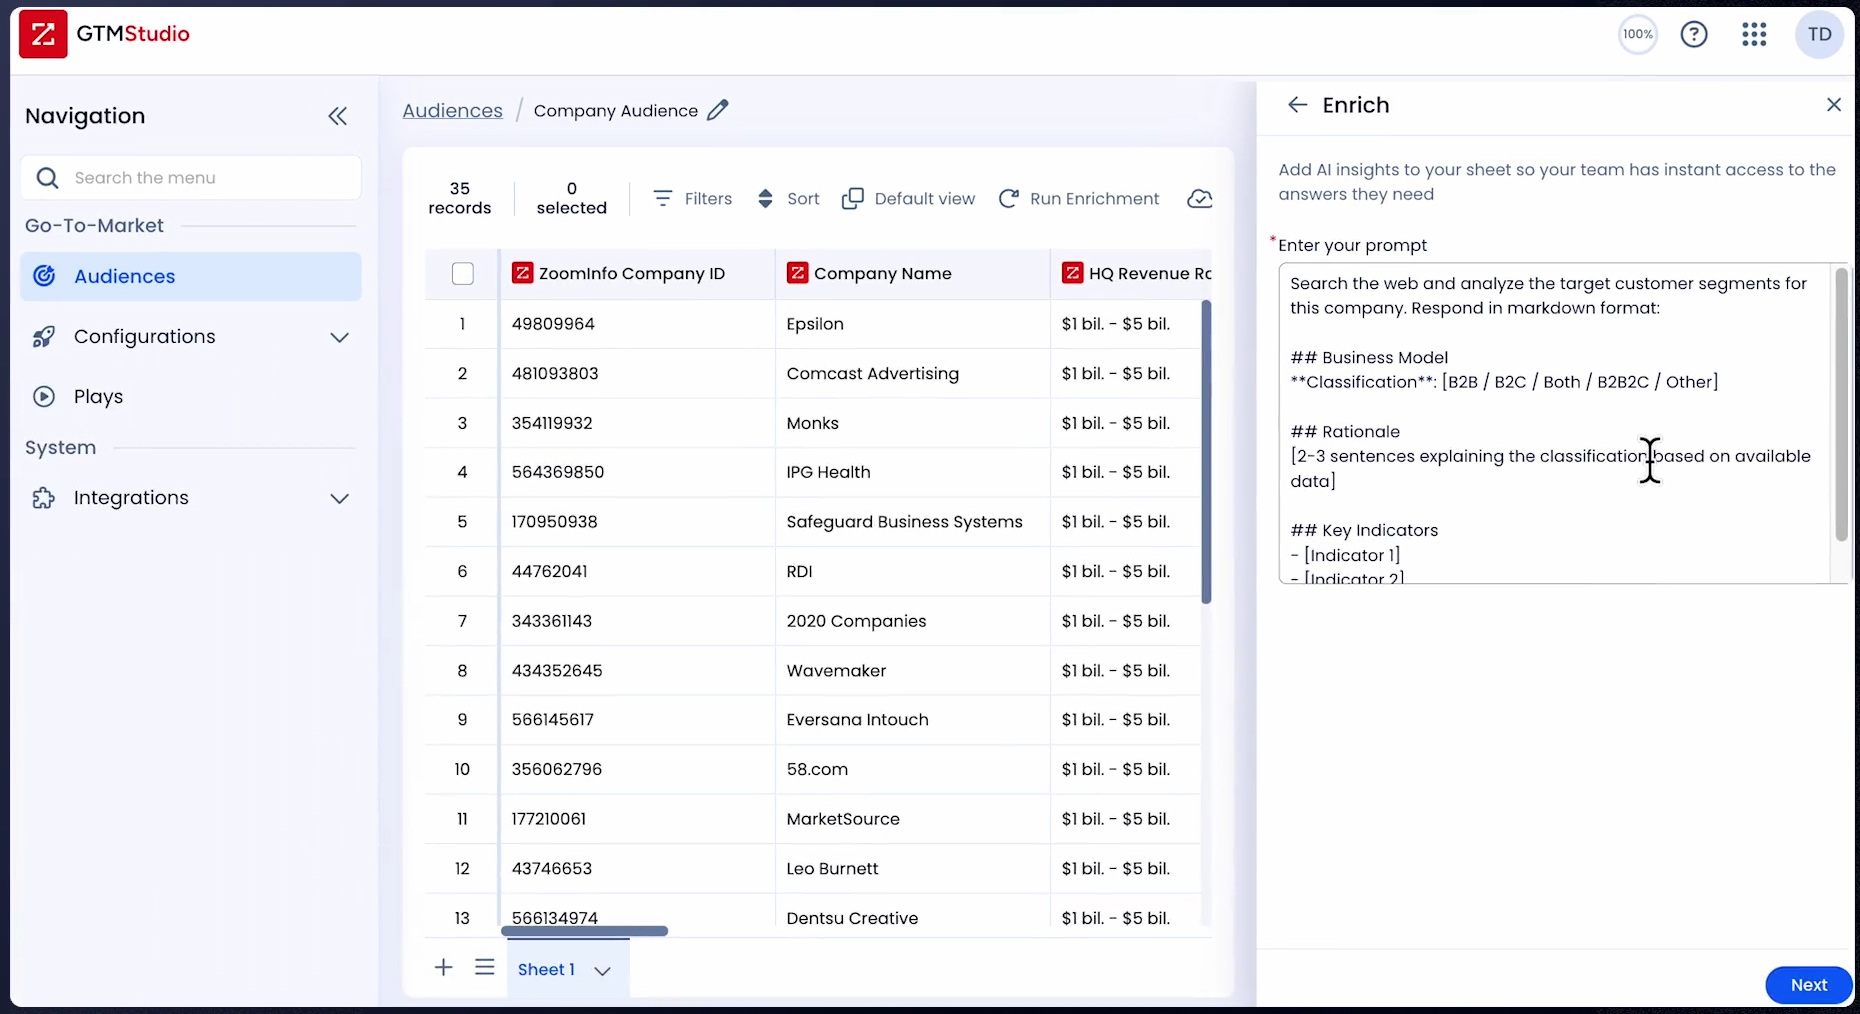The width and height of the screenshot is (1860, 1014).
Task: Click the Plays circle-play icon
Action: [x=44, y=397]
